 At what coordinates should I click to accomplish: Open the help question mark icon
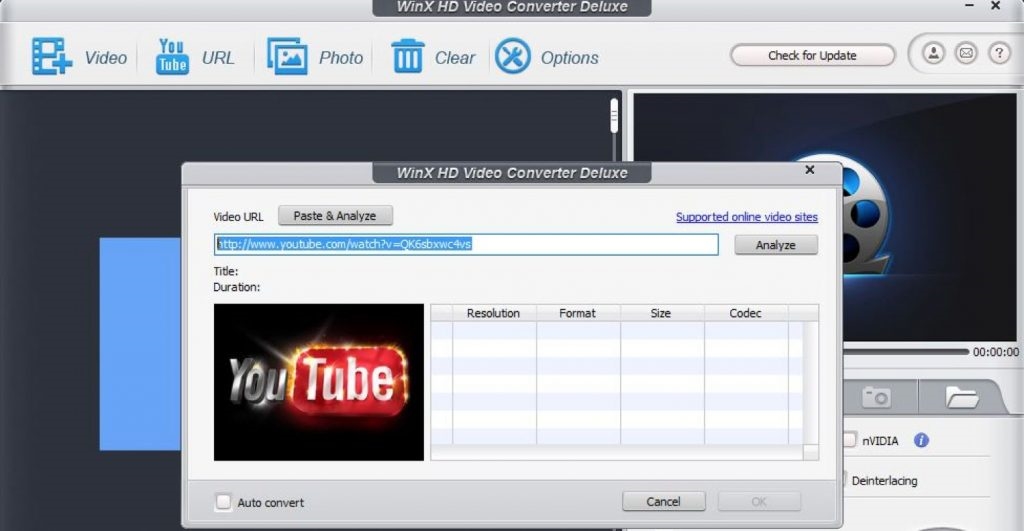(x=999, y=53)
